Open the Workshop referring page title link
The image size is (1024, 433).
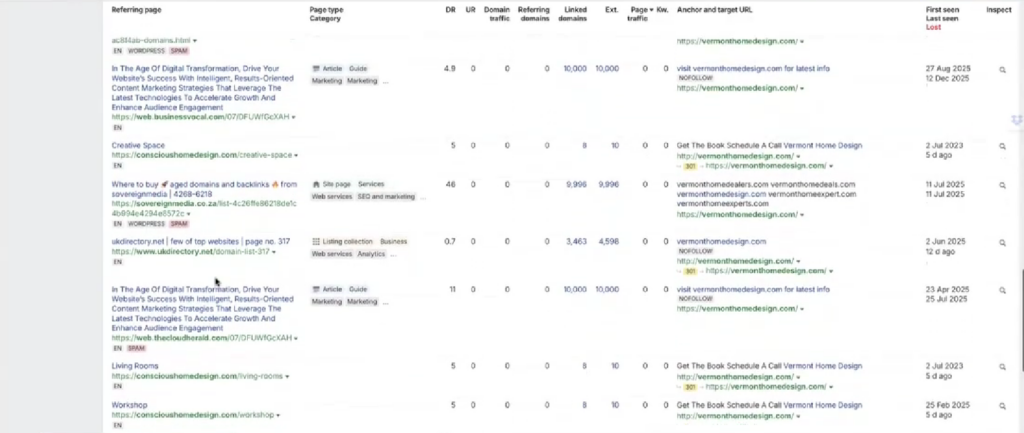(x=130, y=405)
